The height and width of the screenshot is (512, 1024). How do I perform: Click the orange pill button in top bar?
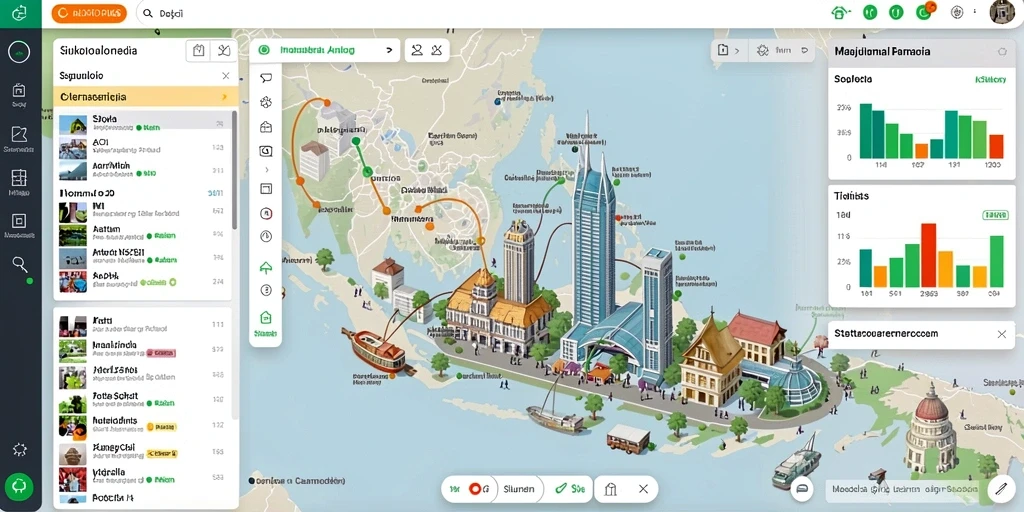(x=89, y=13)
